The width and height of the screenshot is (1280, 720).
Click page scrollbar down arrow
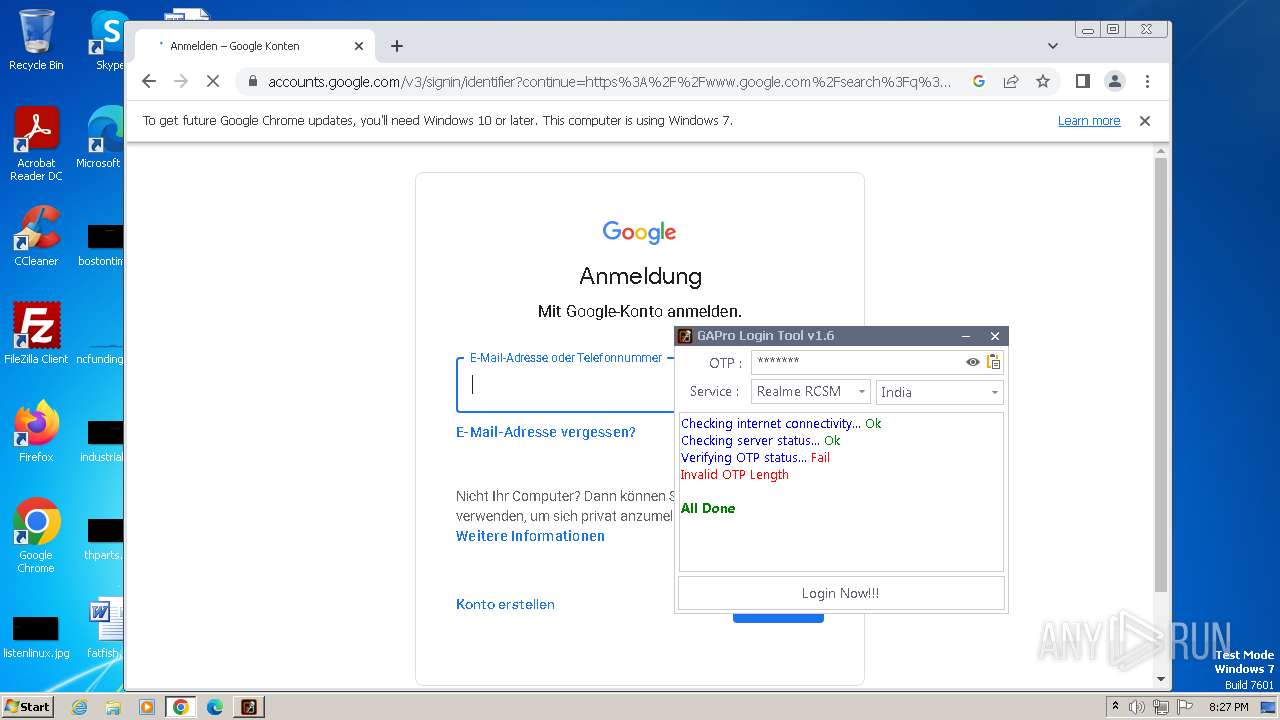tap(1161, 679)
